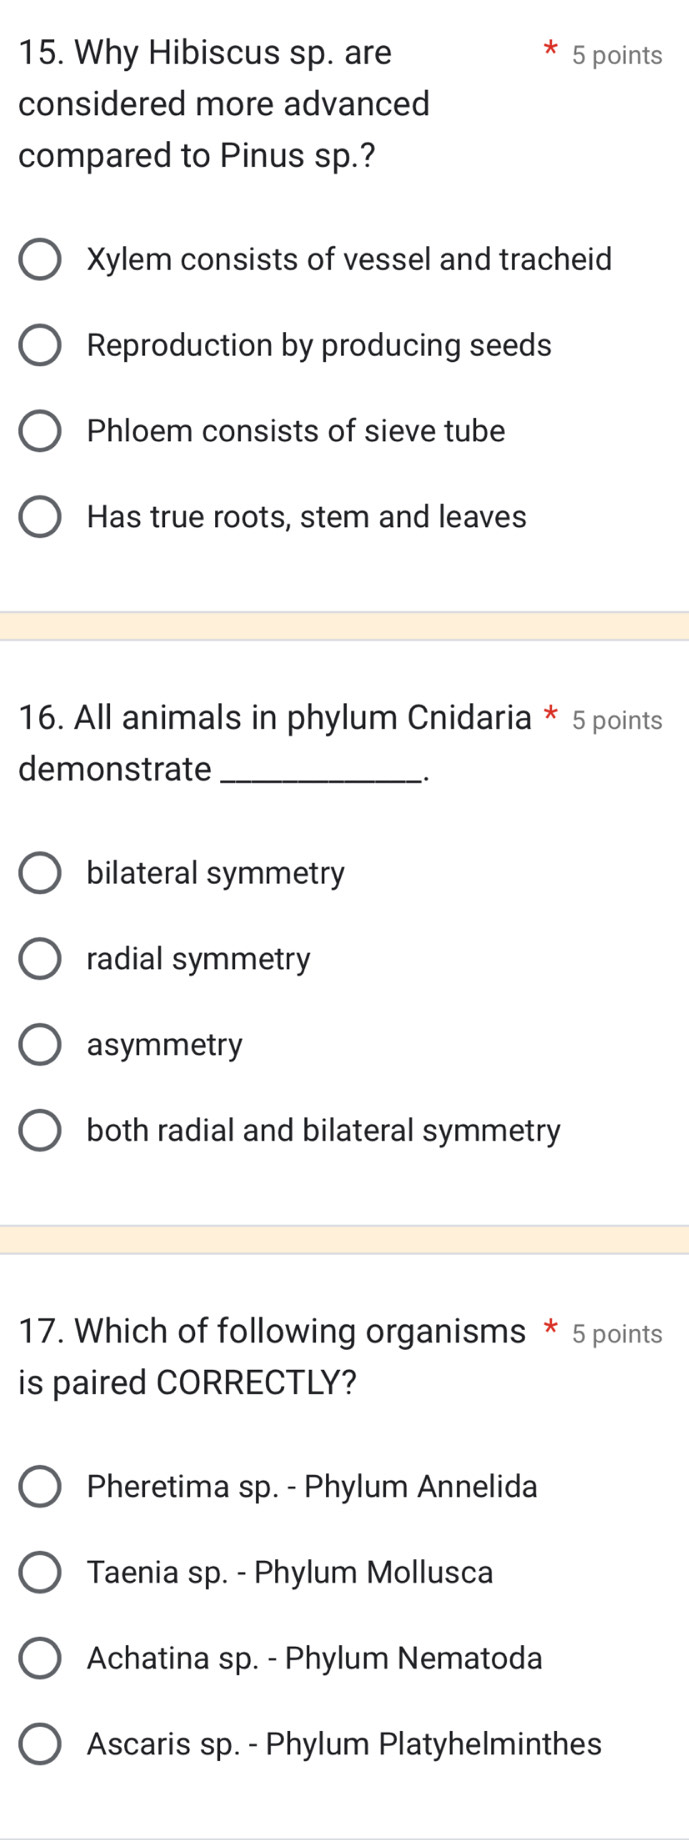Select 'both radial and bilateral symmetry'
The width and height of the screenshot is (689, 1840).
(x=40, y=1132)
